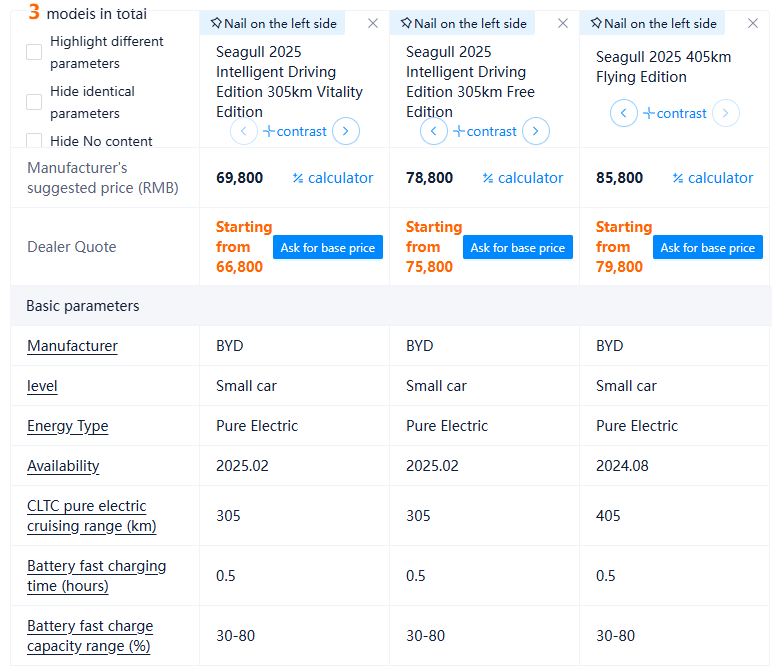Screen dimensions: 777x666
Task: Click next arrow under Free Edition
Action: 536,131
